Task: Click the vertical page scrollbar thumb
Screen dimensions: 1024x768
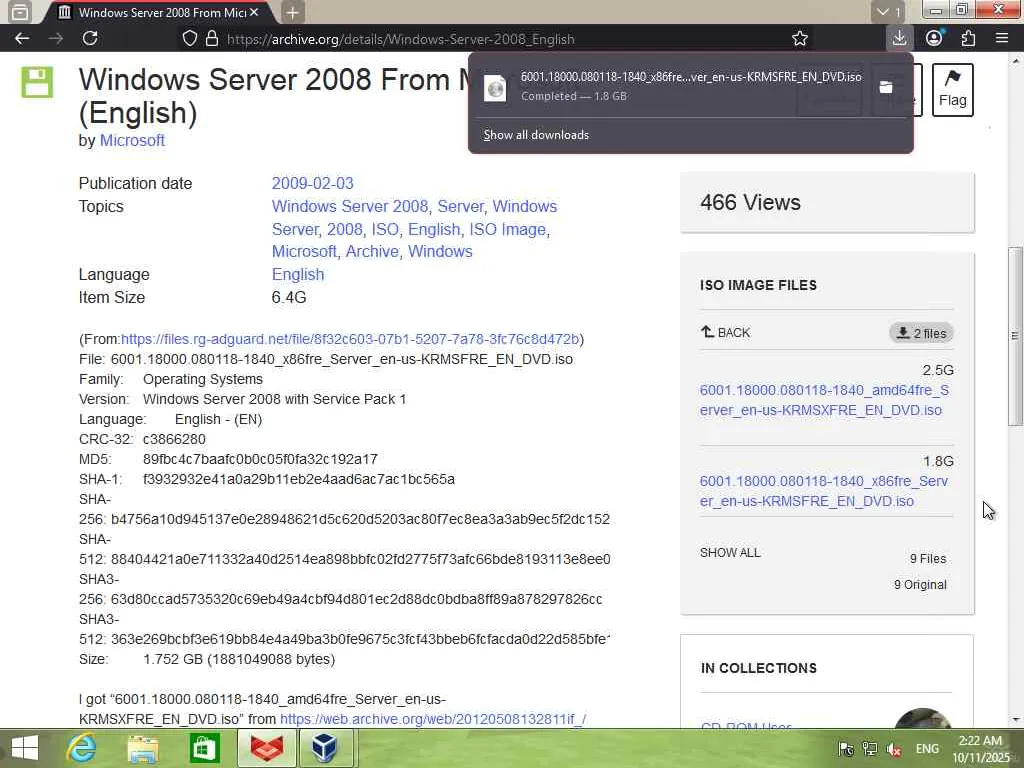Action: click(x=1015, y=336)
